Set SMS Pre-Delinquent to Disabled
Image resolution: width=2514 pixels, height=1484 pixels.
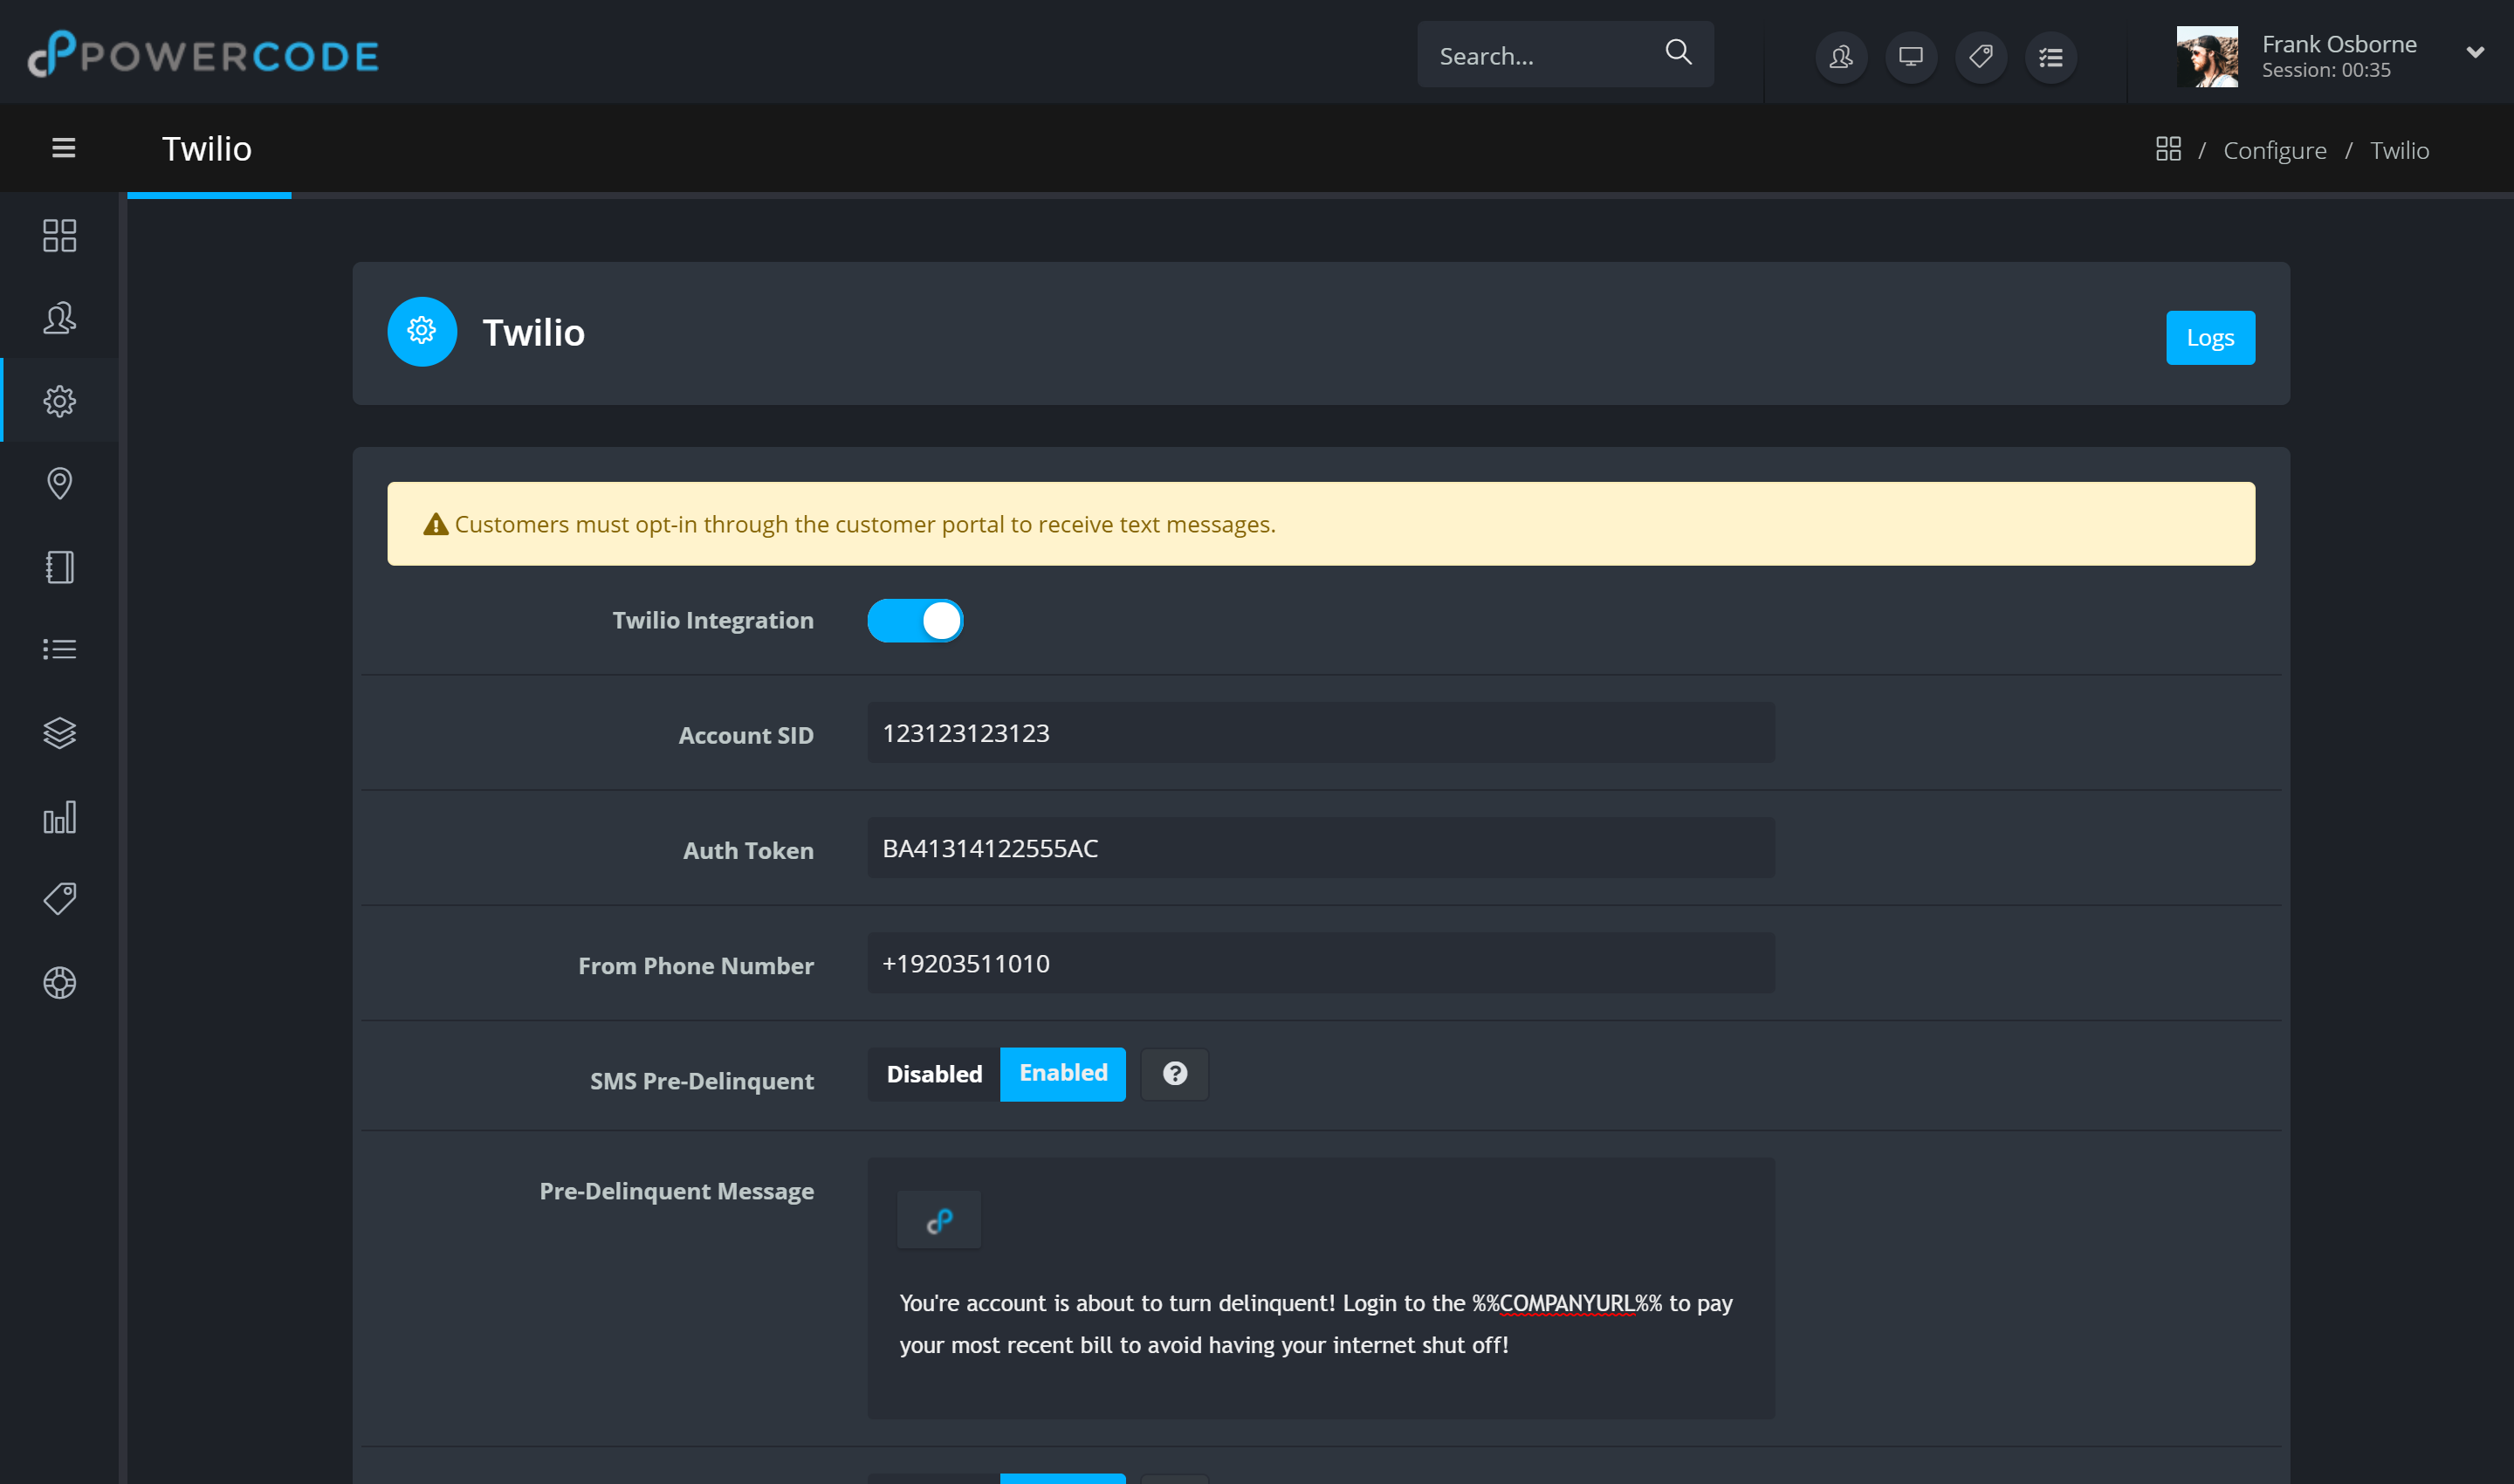934,1074
